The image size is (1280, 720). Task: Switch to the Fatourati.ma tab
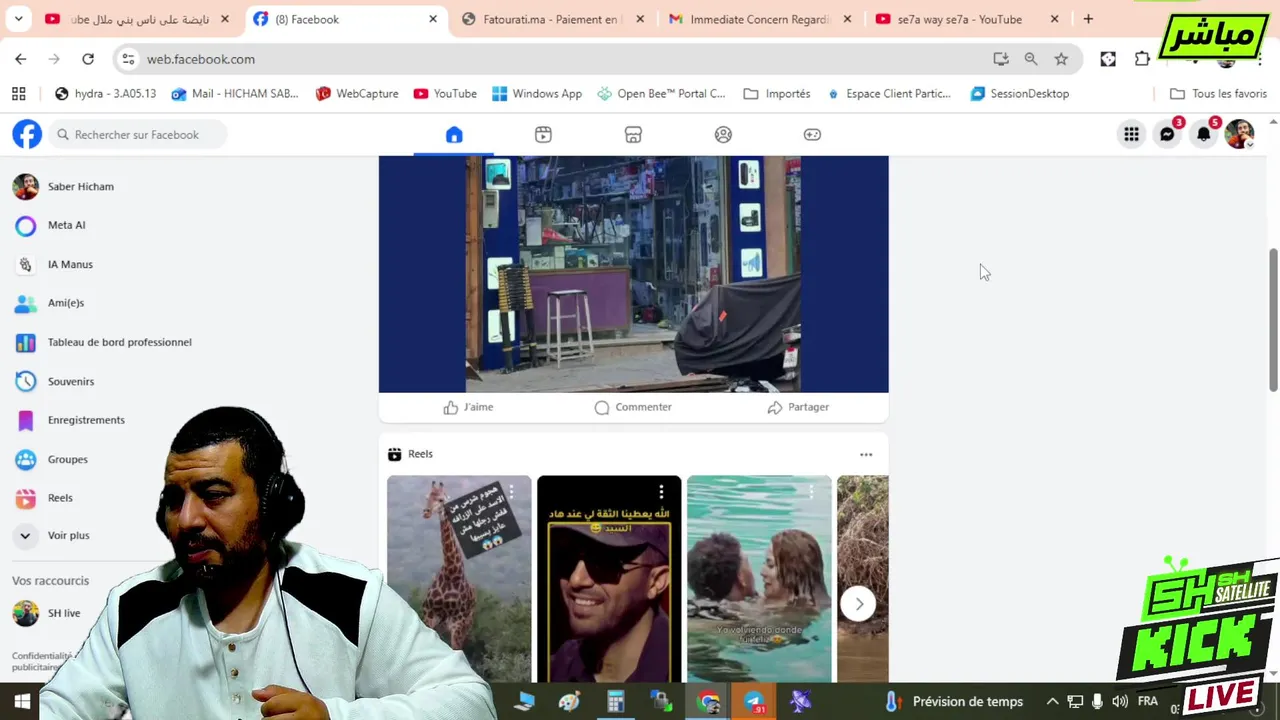[551, 19]
